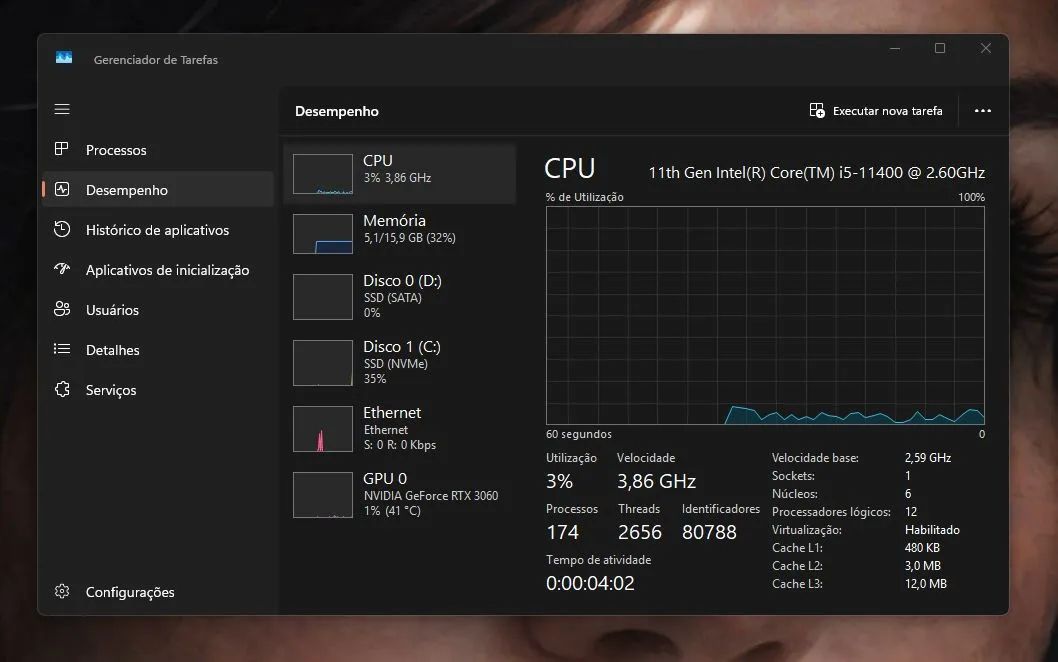This screenshot has height=662, width=1058.
Task: Minimize the Gerenciador de Tarefas window
Action: pos(895,48)
